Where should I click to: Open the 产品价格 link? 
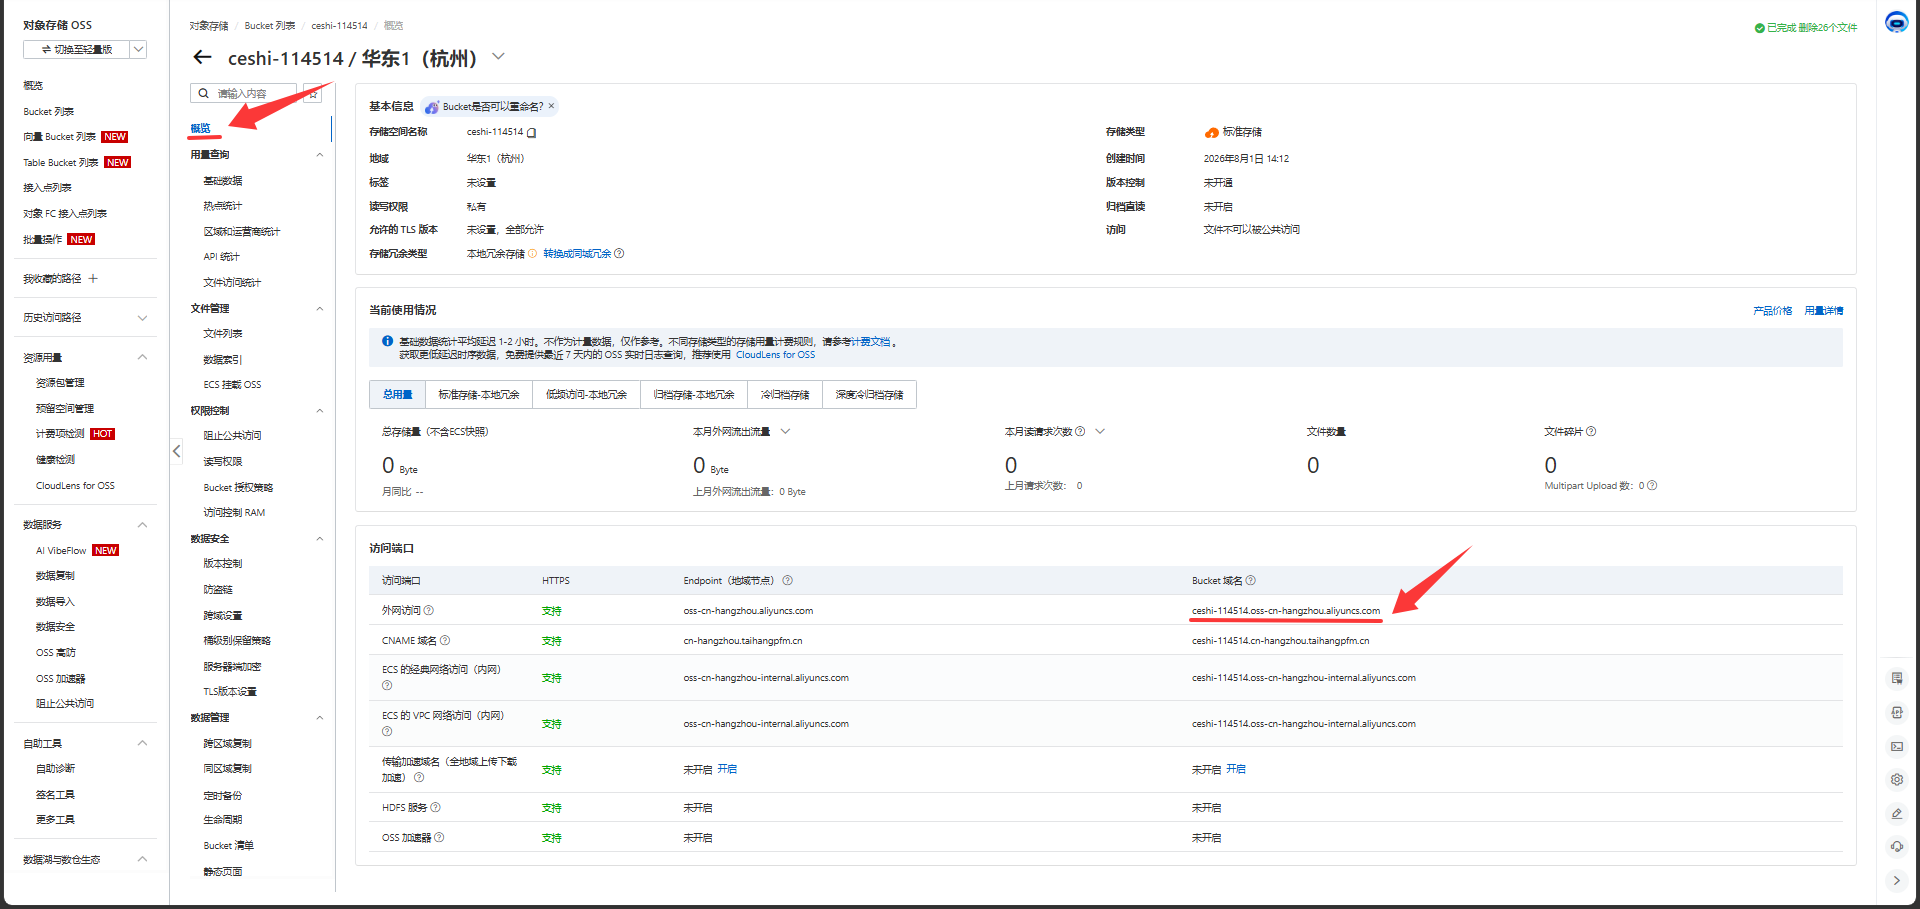click(1772, 311)
